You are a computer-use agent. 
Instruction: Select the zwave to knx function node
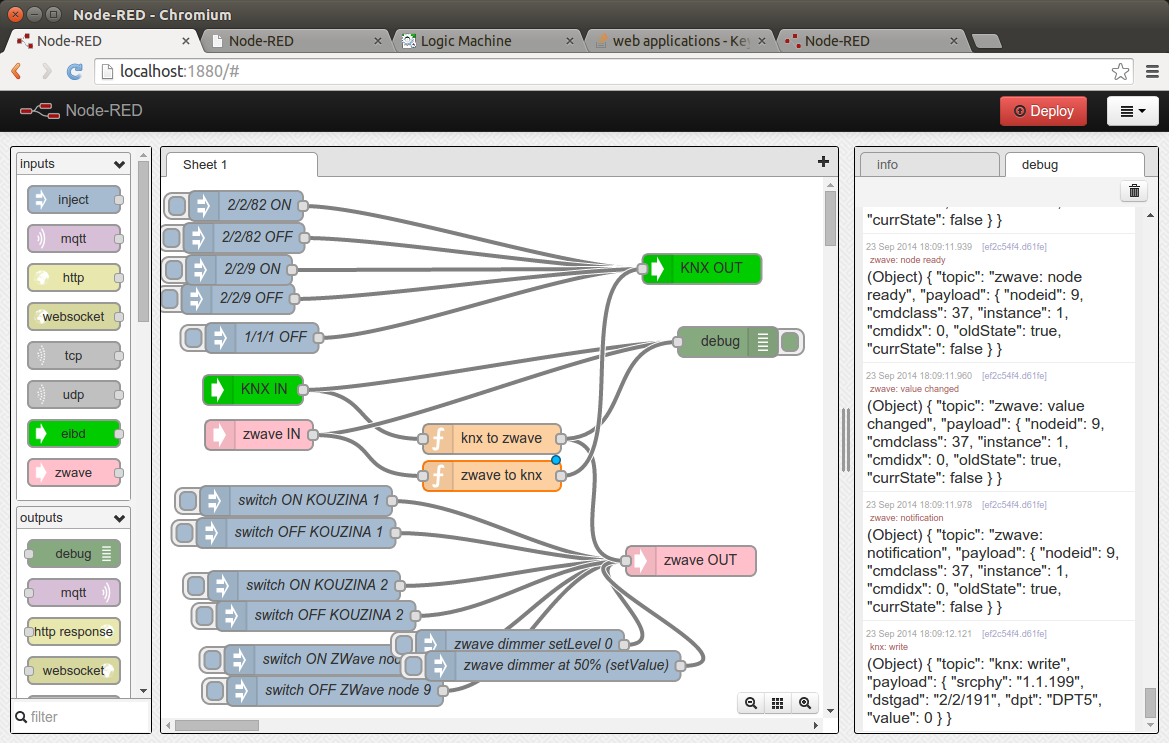coord(492,475)
